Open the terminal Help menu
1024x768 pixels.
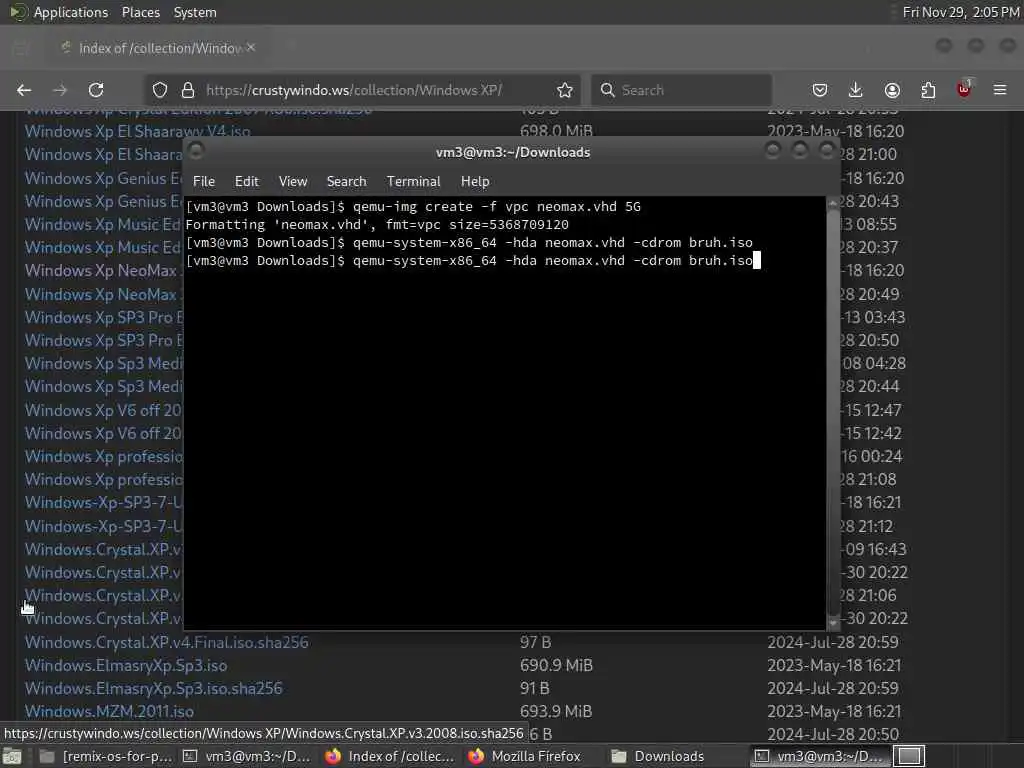(x=475, y=182)
